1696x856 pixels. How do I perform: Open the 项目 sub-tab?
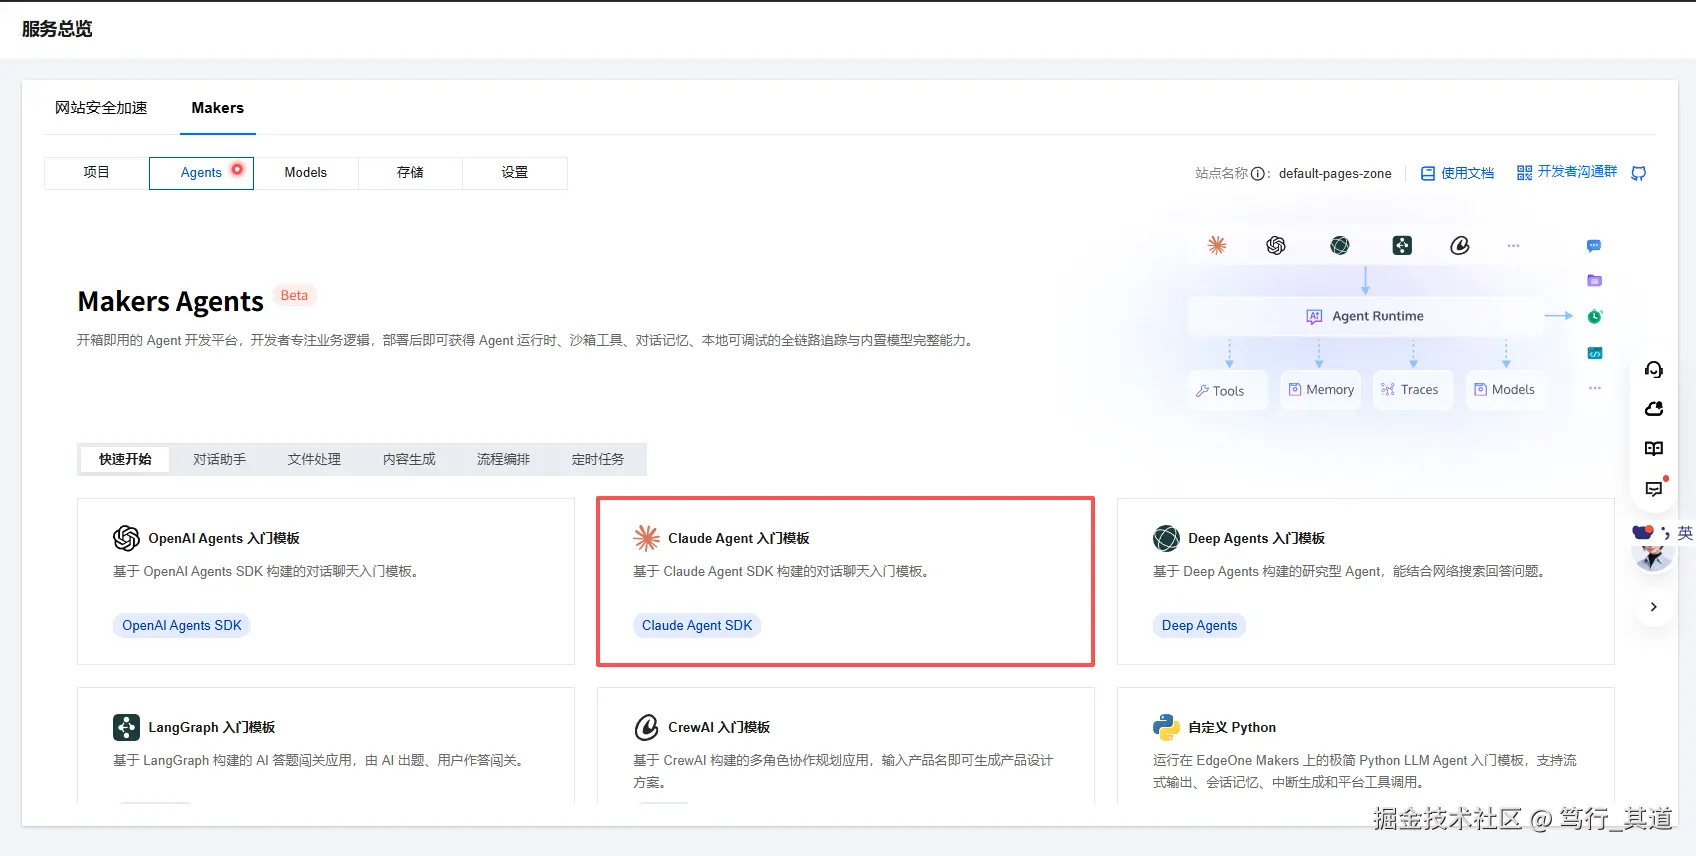coord(97,173)
